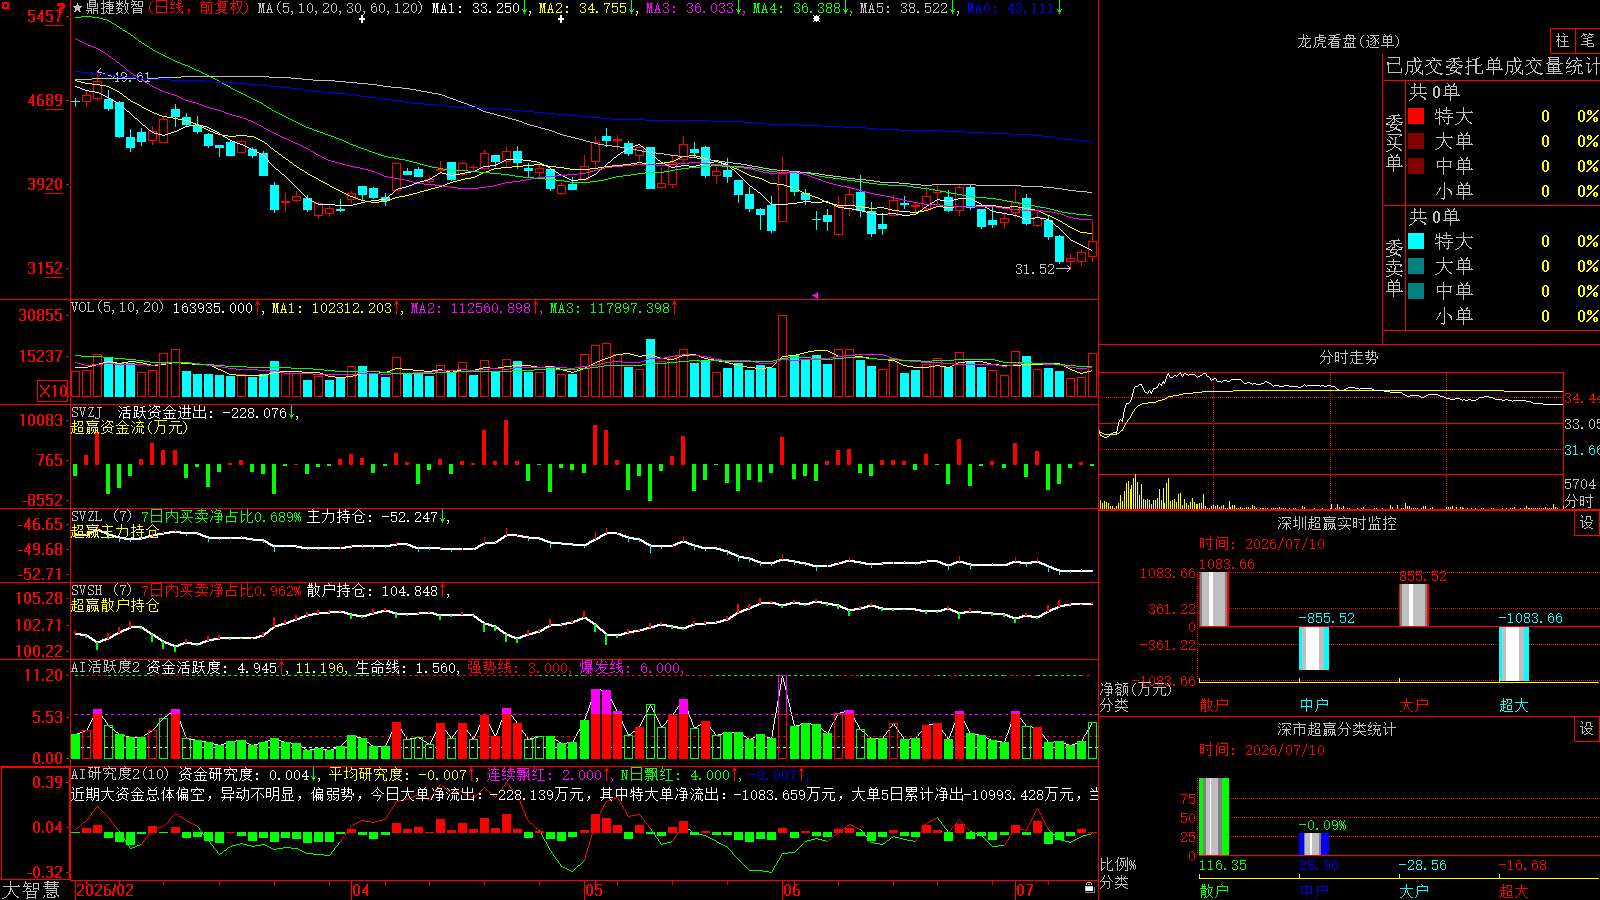Click the 超赢资金流(万元) label
The height and width of the screenshot is (900, 1600).
click(129, 427)
